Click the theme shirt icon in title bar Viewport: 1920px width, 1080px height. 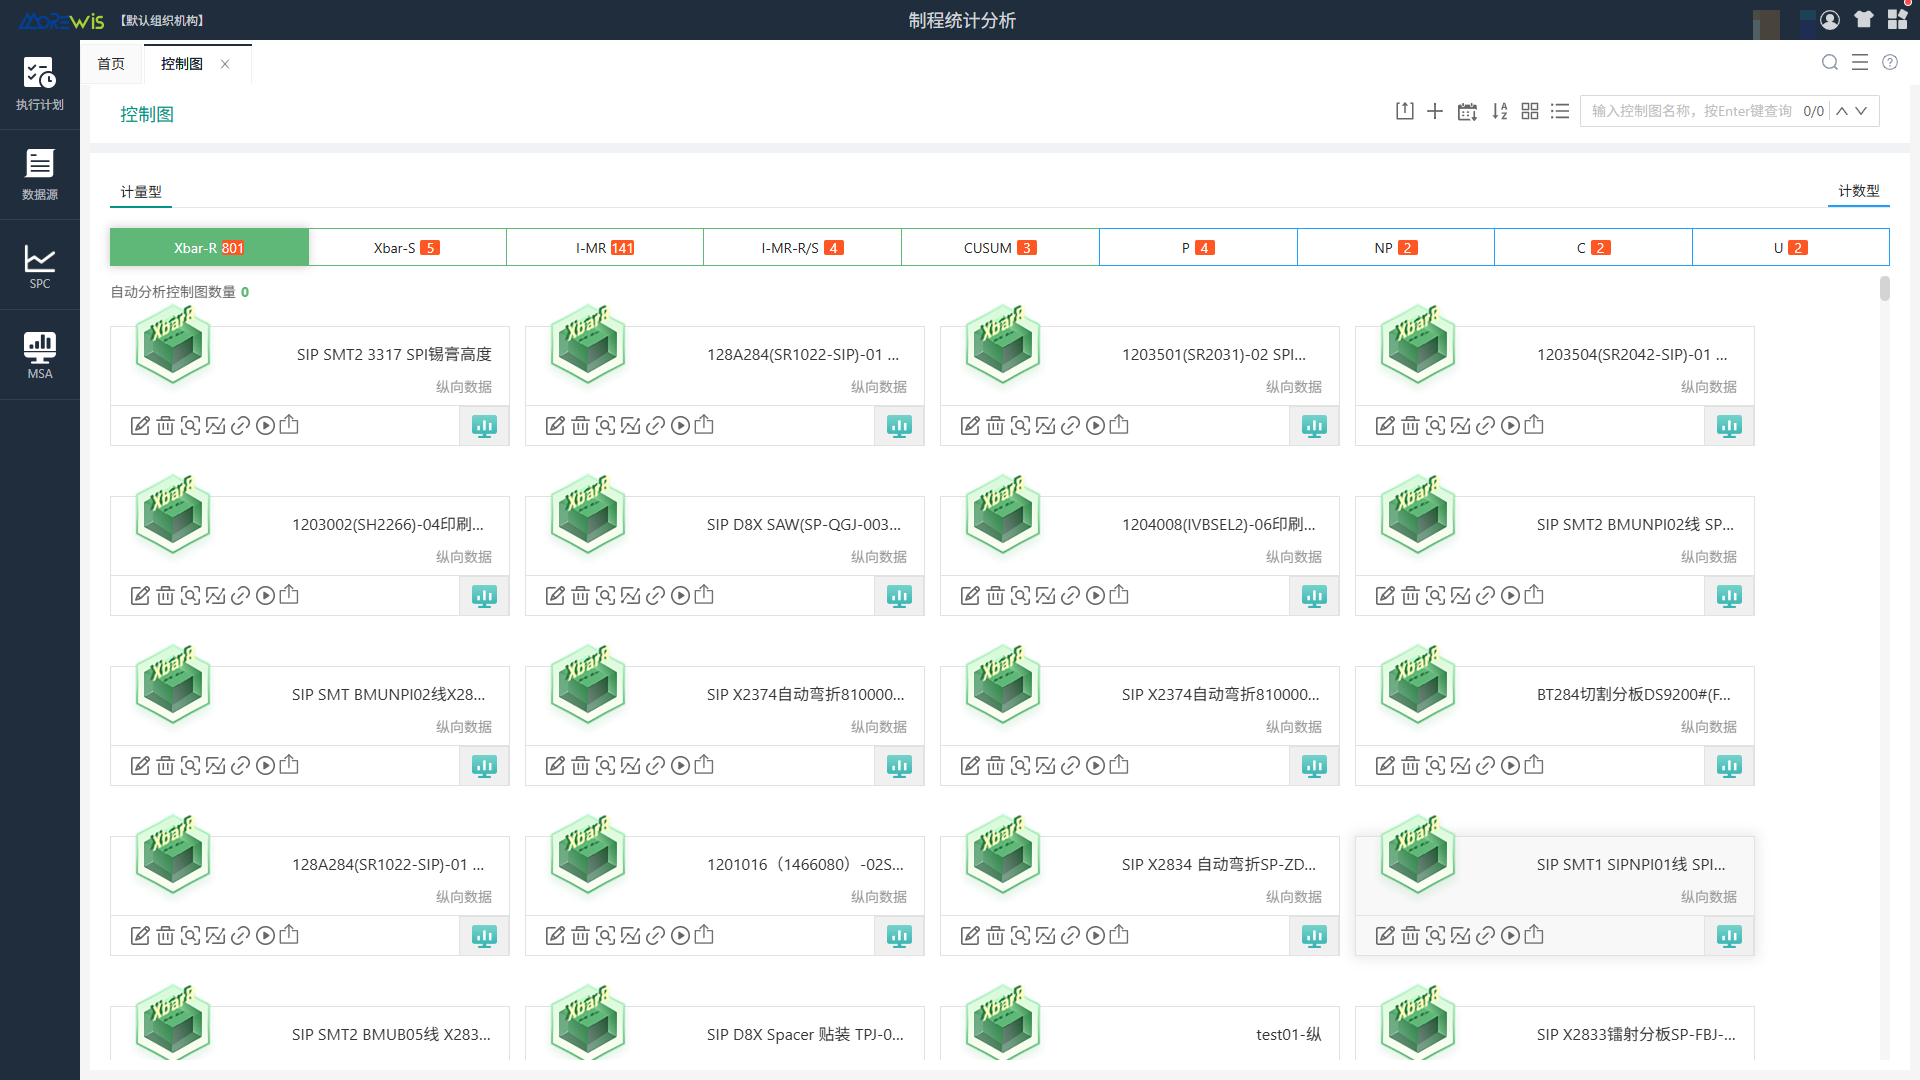coord(1864,19)
